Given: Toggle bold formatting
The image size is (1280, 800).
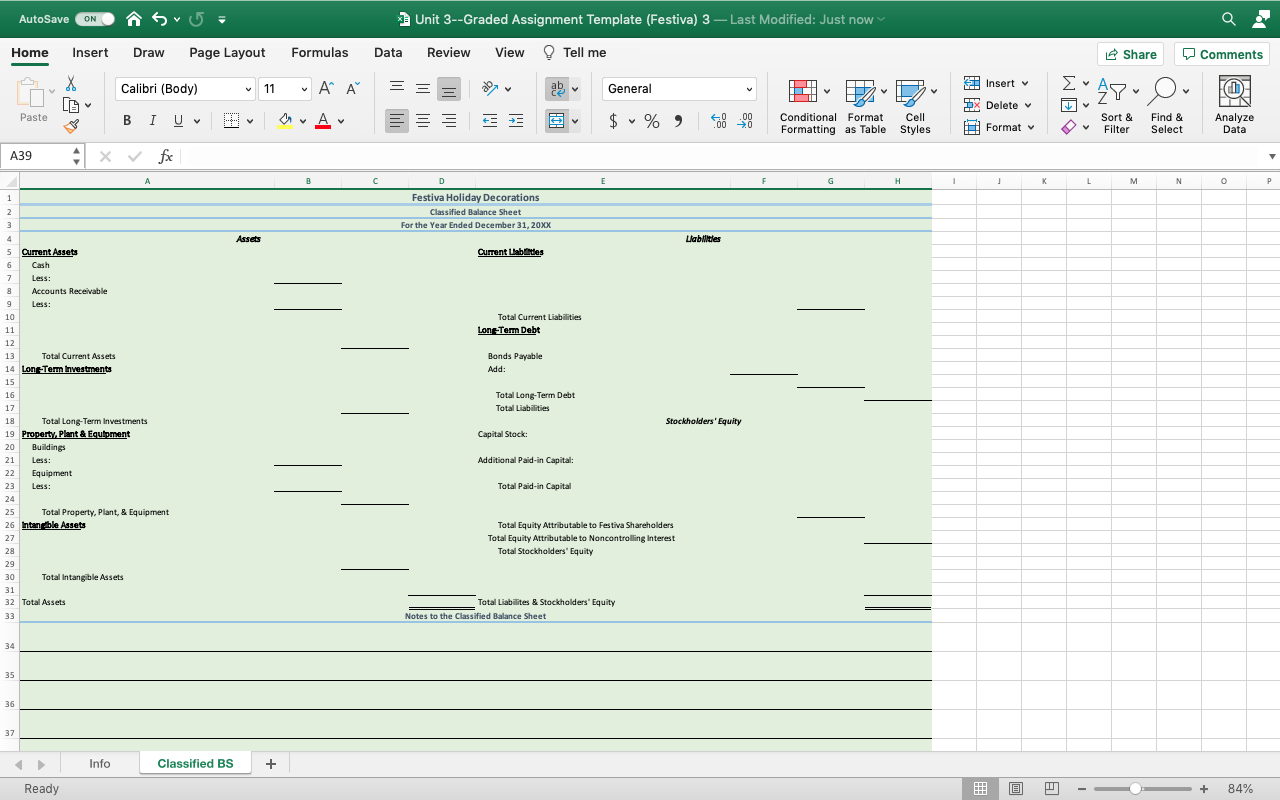Looking at the screenshot, I should pyautogui.click(x=127, y=121).
